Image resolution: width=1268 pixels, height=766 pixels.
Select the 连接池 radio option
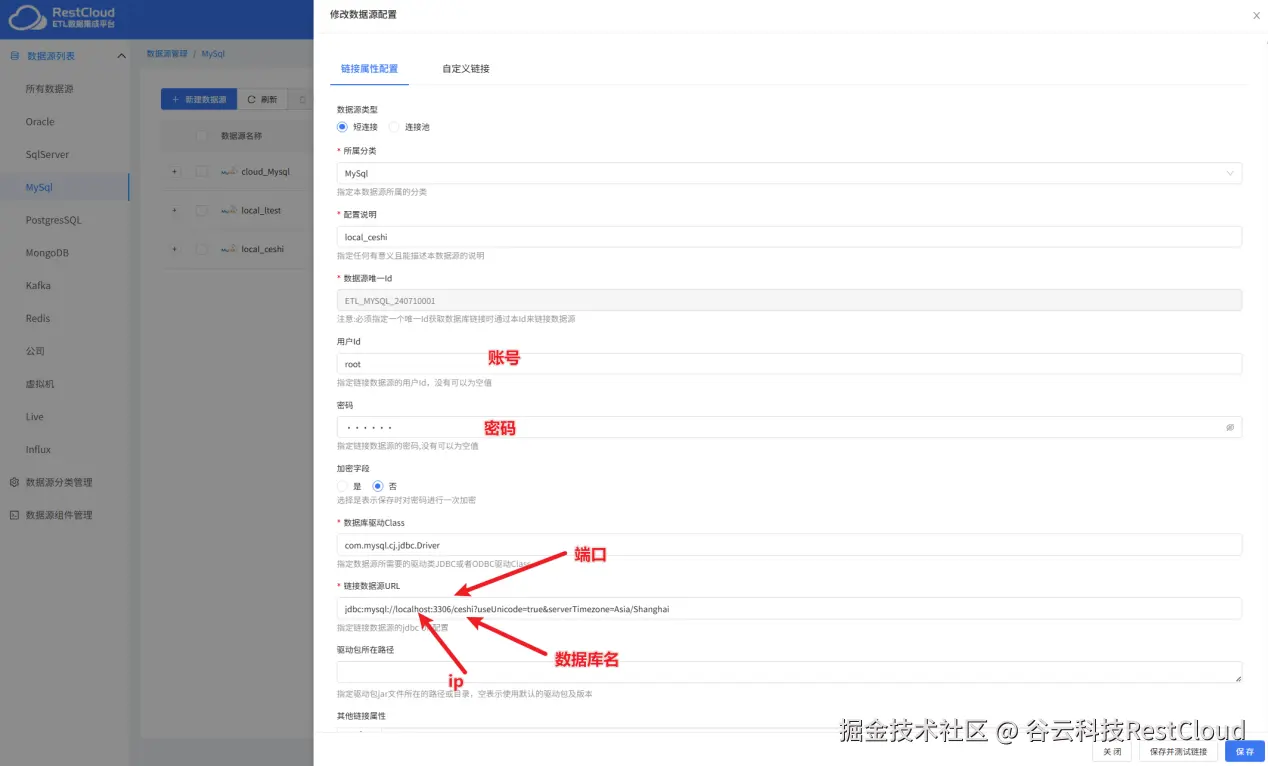coord(394,127)
